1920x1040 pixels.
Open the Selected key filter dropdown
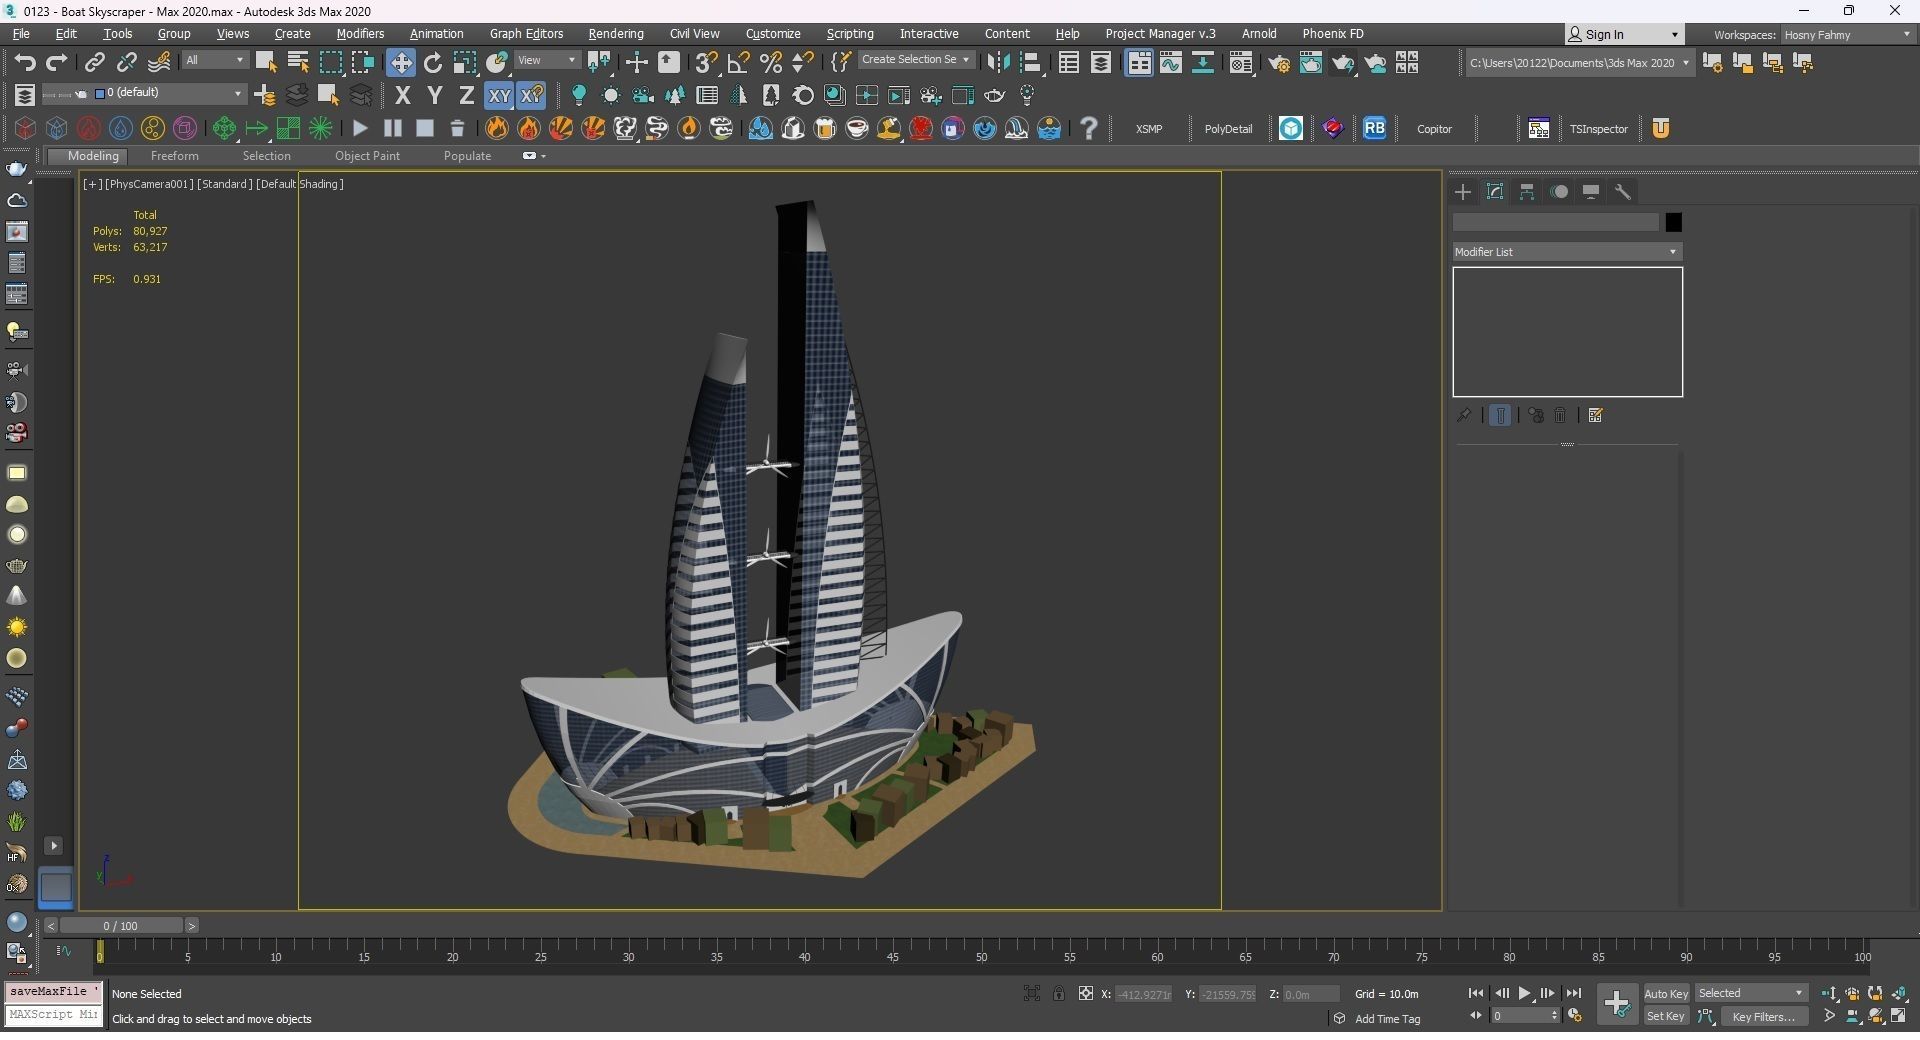pos(1751,993)
